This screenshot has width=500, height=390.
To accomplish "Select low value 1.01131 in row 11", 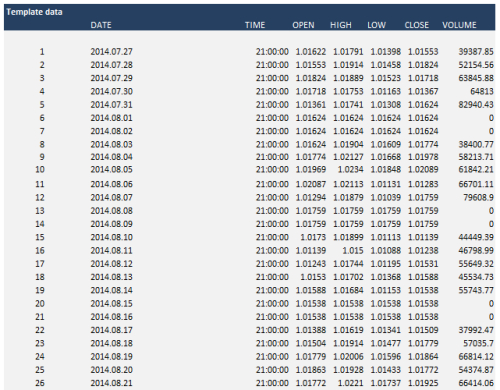I will [386, 184].
